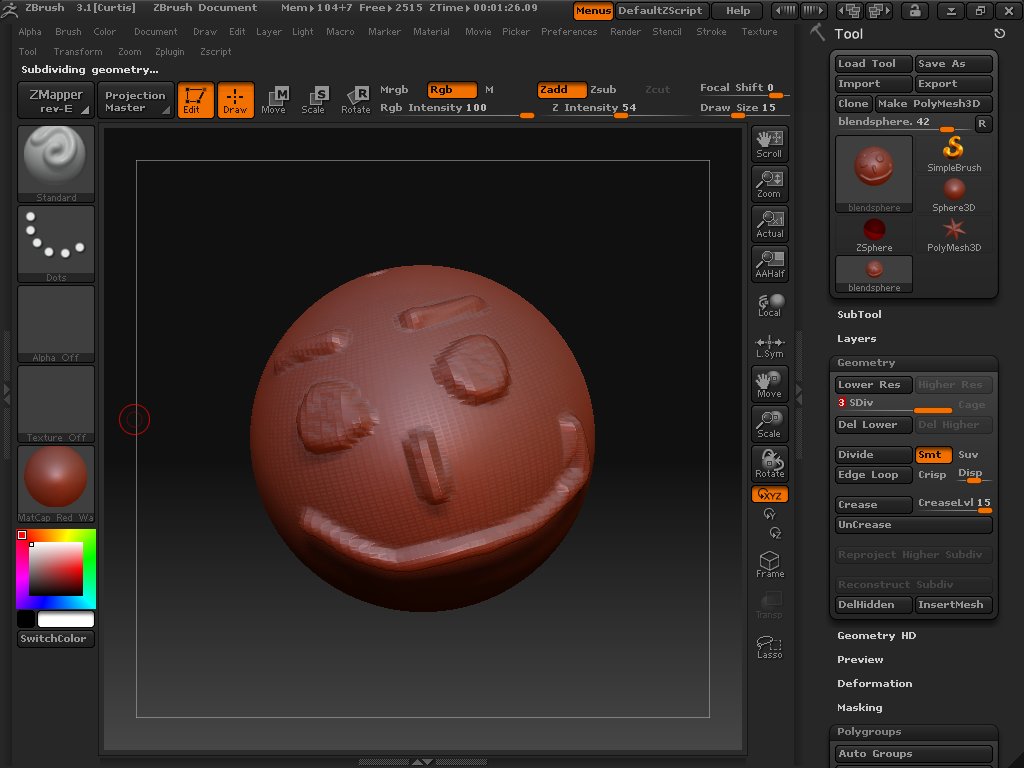Screen dimensions: 1024x768
Task: Select the SimpleBrush tool
Action: point(953,154)
